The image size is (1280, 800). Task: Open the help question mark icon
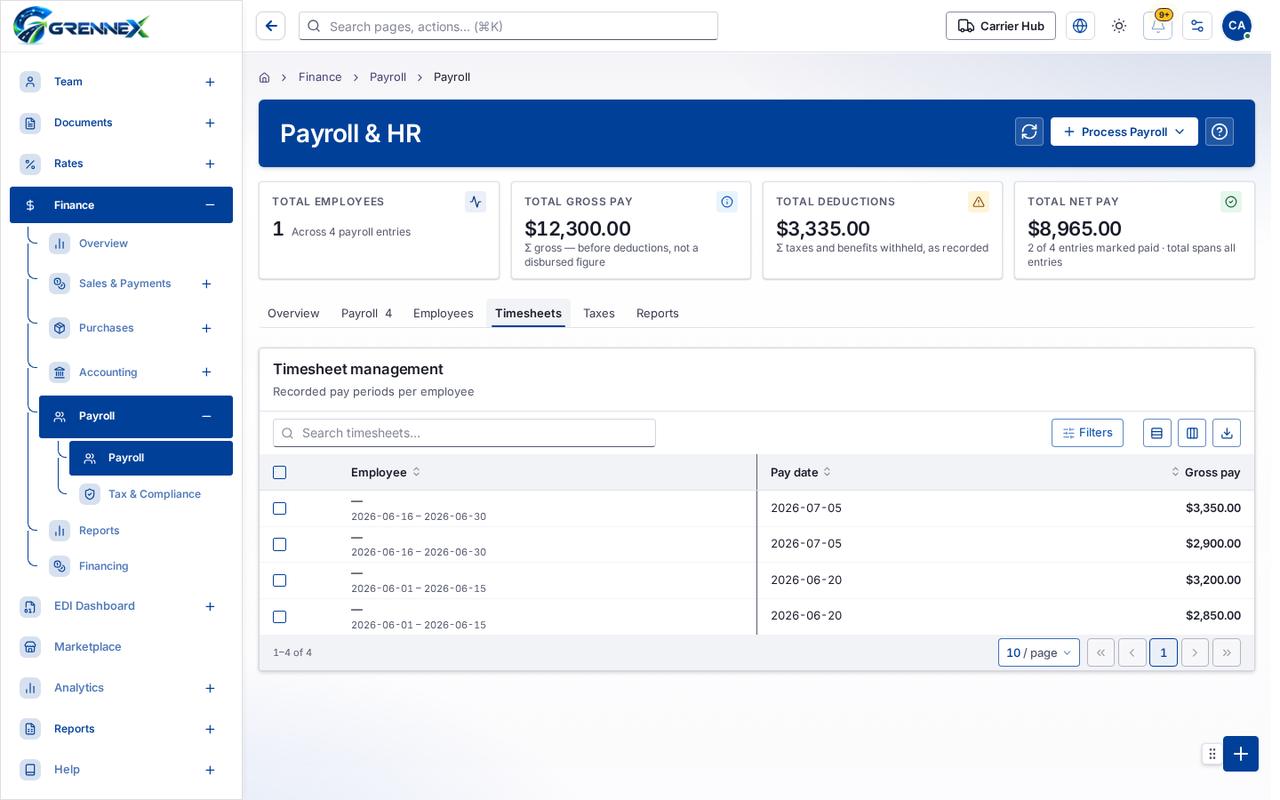(x=1219, y=132)
